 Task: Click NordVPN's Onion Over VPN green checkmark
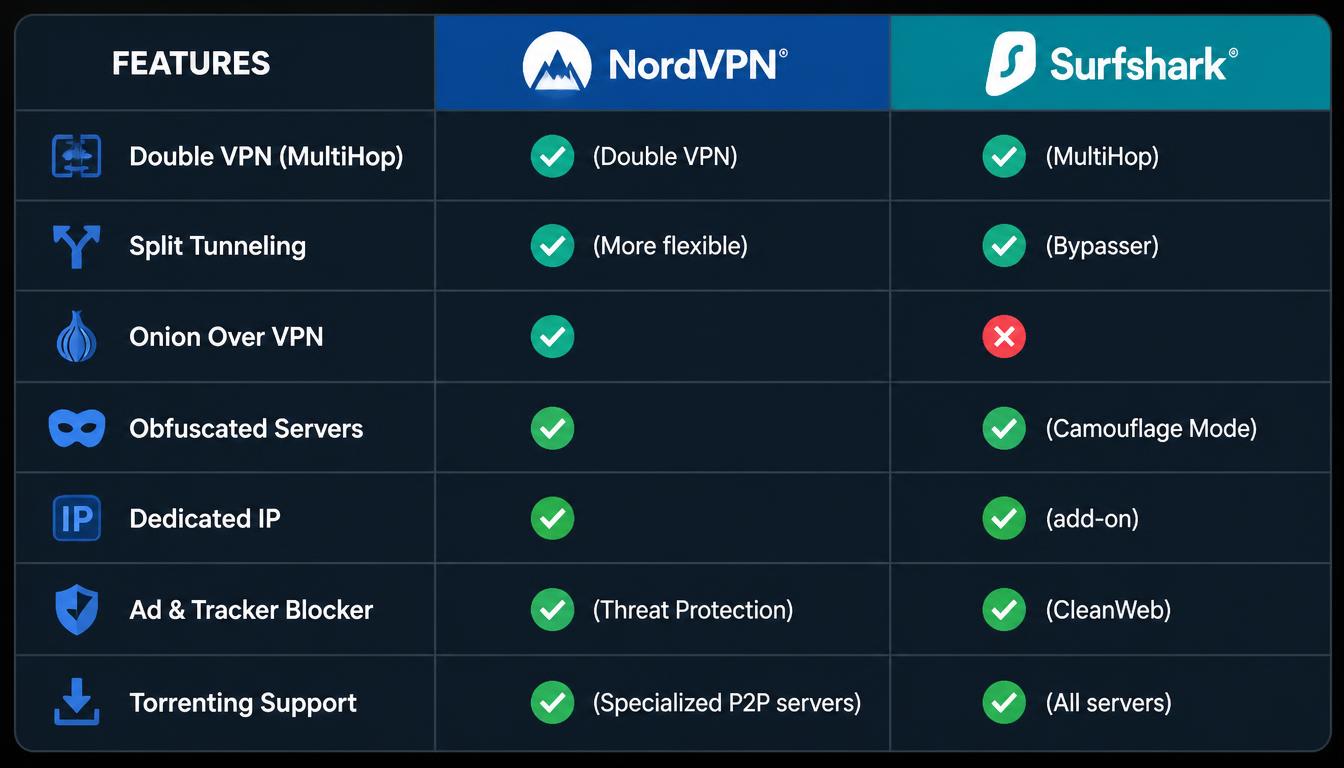[x=552, y=337]
